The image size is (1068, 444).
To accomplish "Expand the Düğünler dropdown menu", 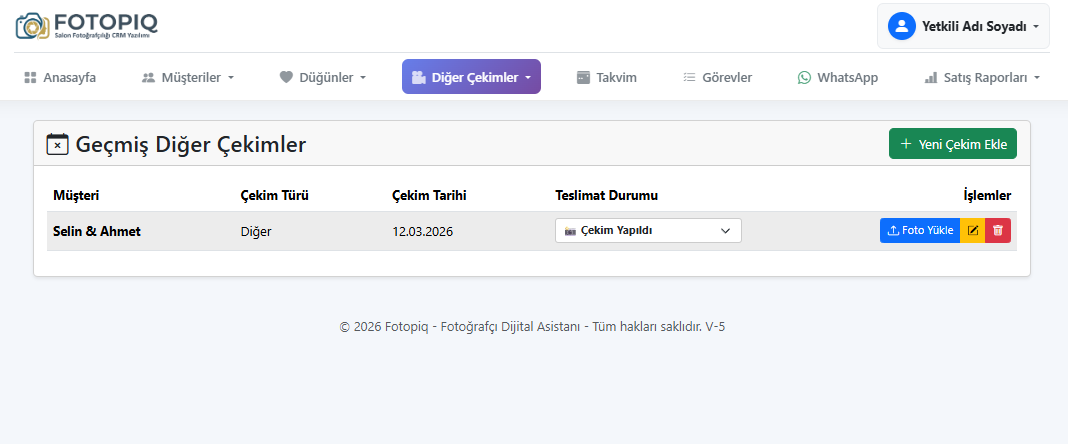I will coord(323,77).
